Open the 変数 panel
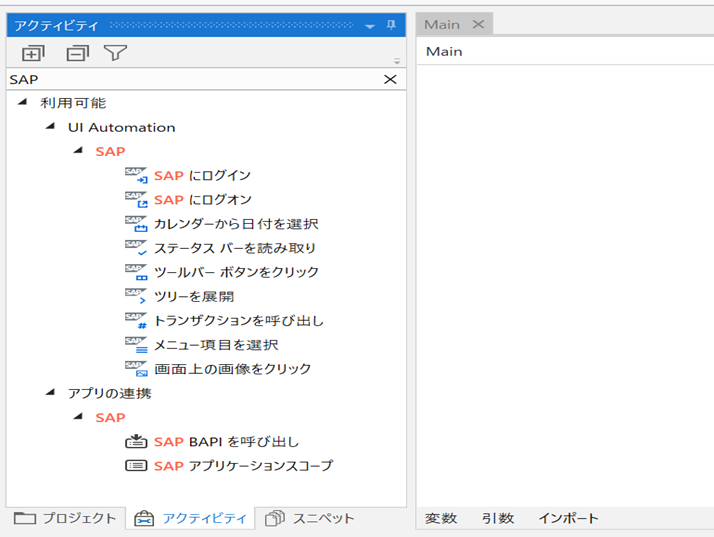 [x=441, y=518]
